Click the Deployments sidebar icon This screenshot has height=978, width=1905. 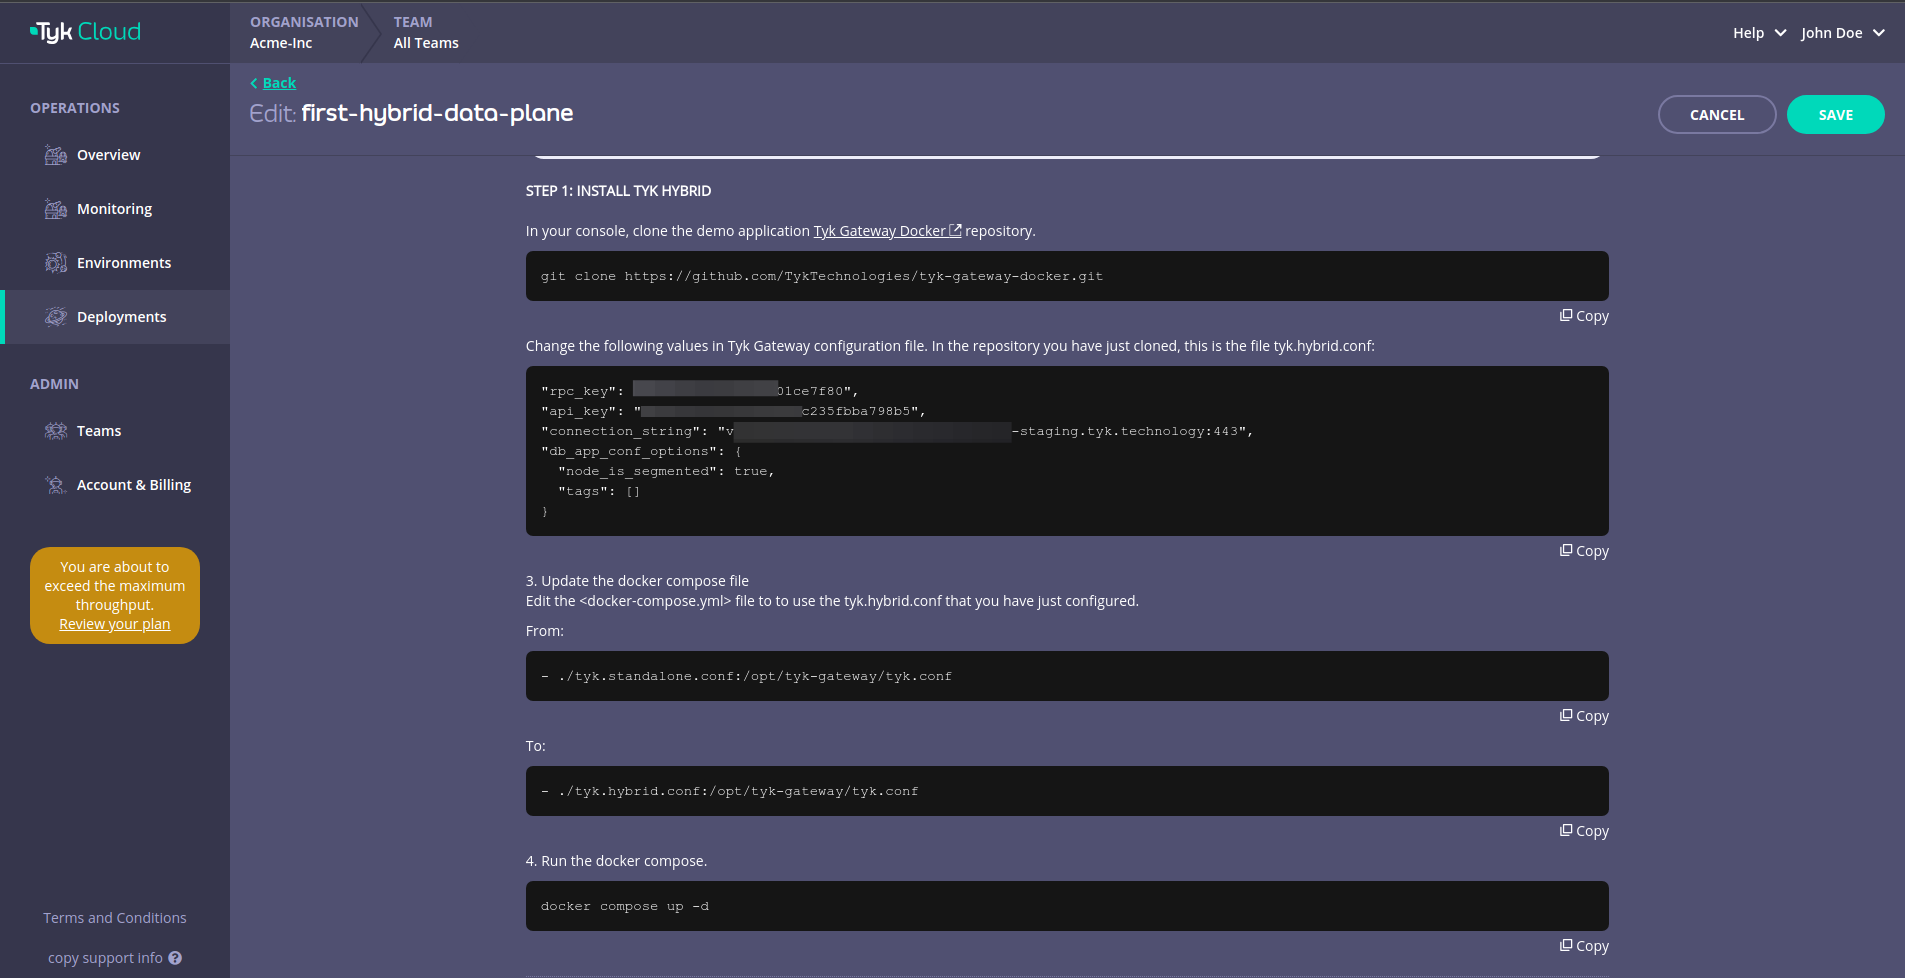click(x=55, y=316)
